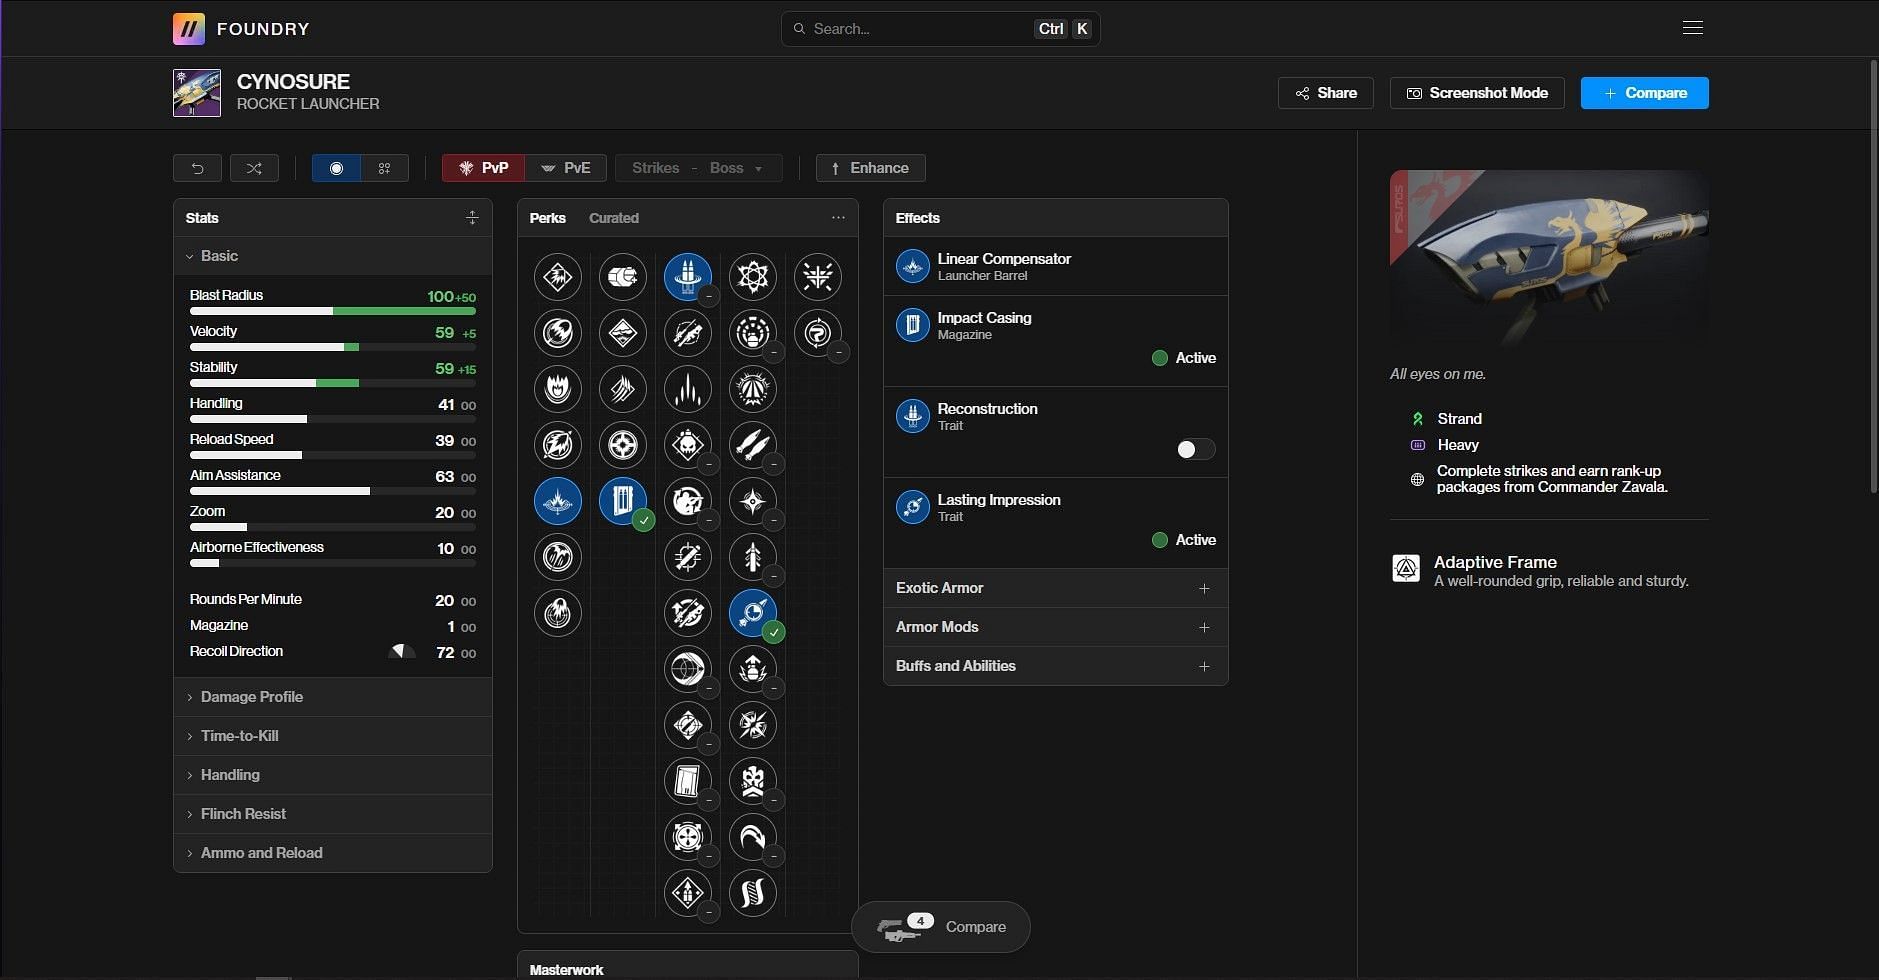Open the Strikes - Boss dropdown
The image size is (1879, 980).
pos(699,168)
